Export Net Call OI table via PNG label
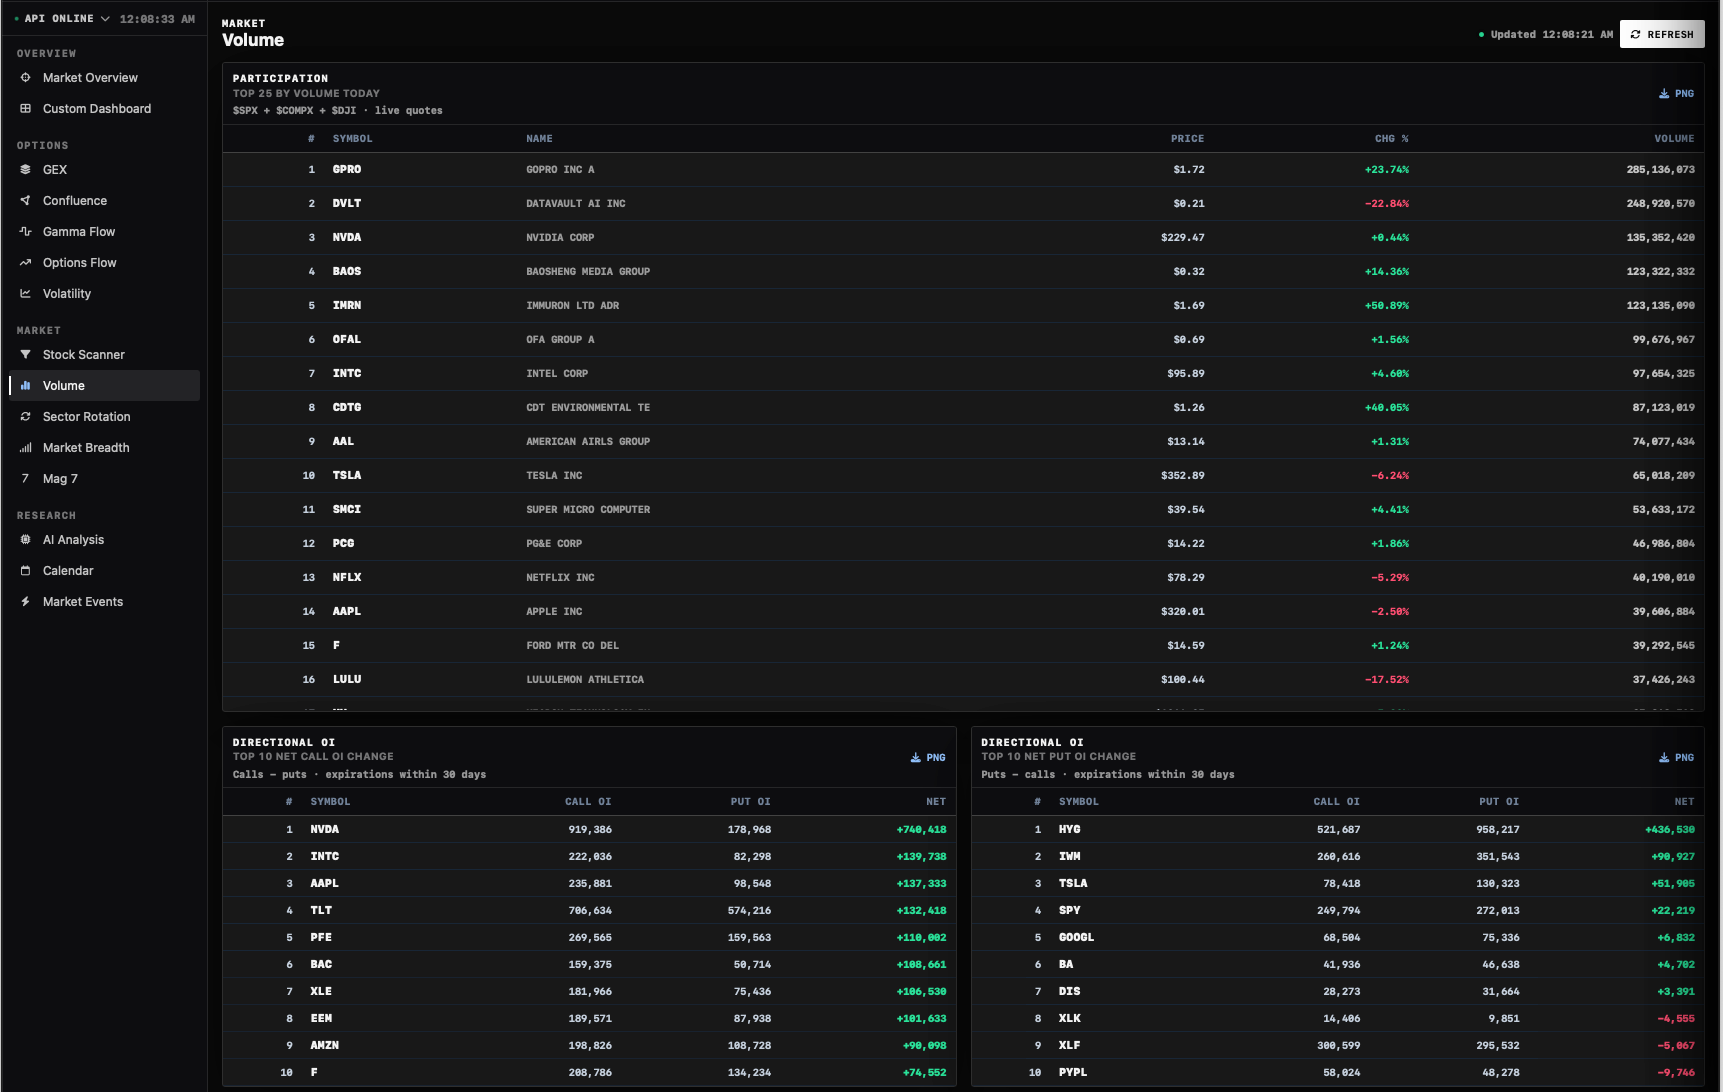Viewport: 1723px width, 1092px height. point(936,757)
